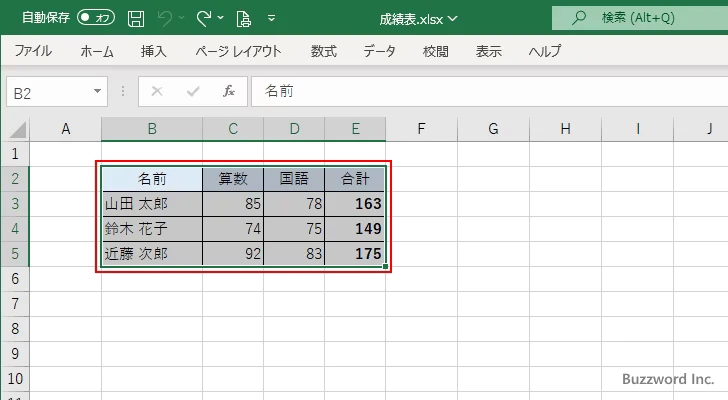Click the cell 鈴木 花子
Image resolution: width=728 pixels, height=400 pixels.
click(152, 229)
